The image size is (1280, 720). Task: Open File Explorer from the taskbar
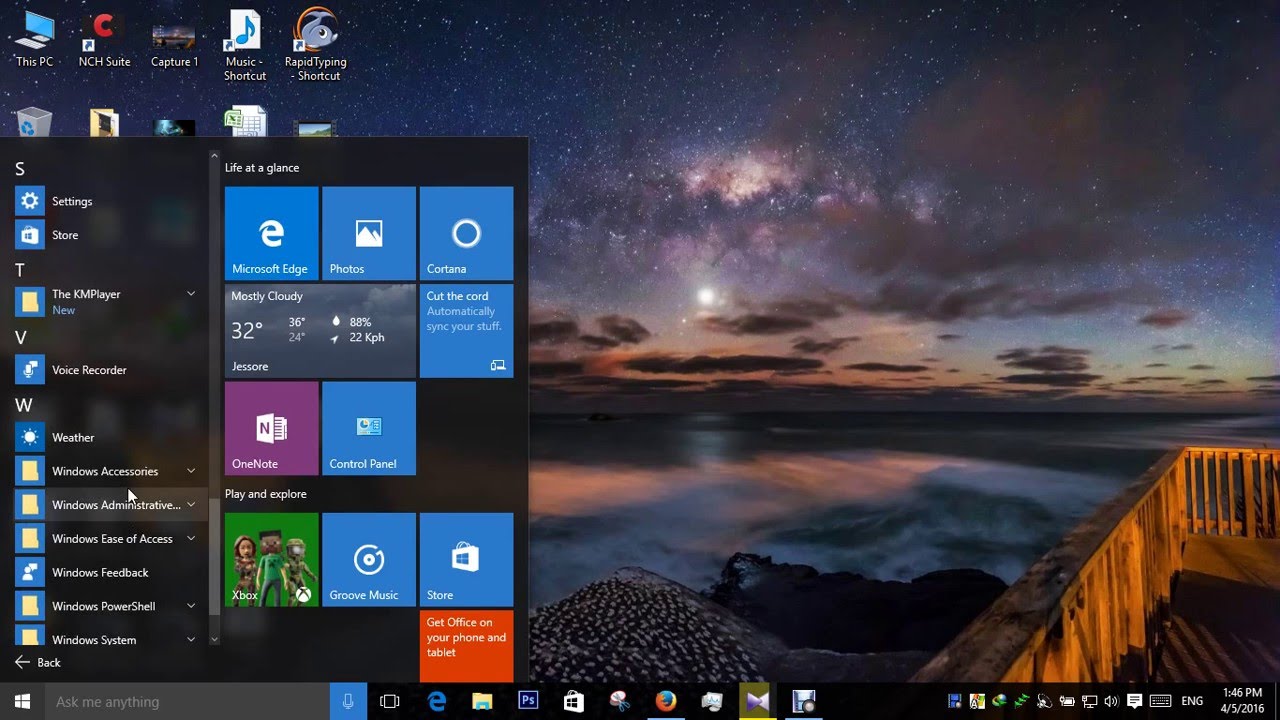(x=482, y=701)
